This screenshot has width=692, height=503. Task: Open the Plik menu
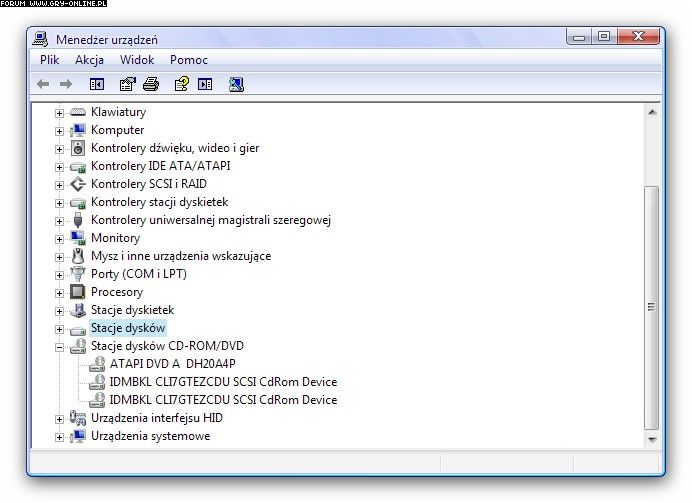50,60
